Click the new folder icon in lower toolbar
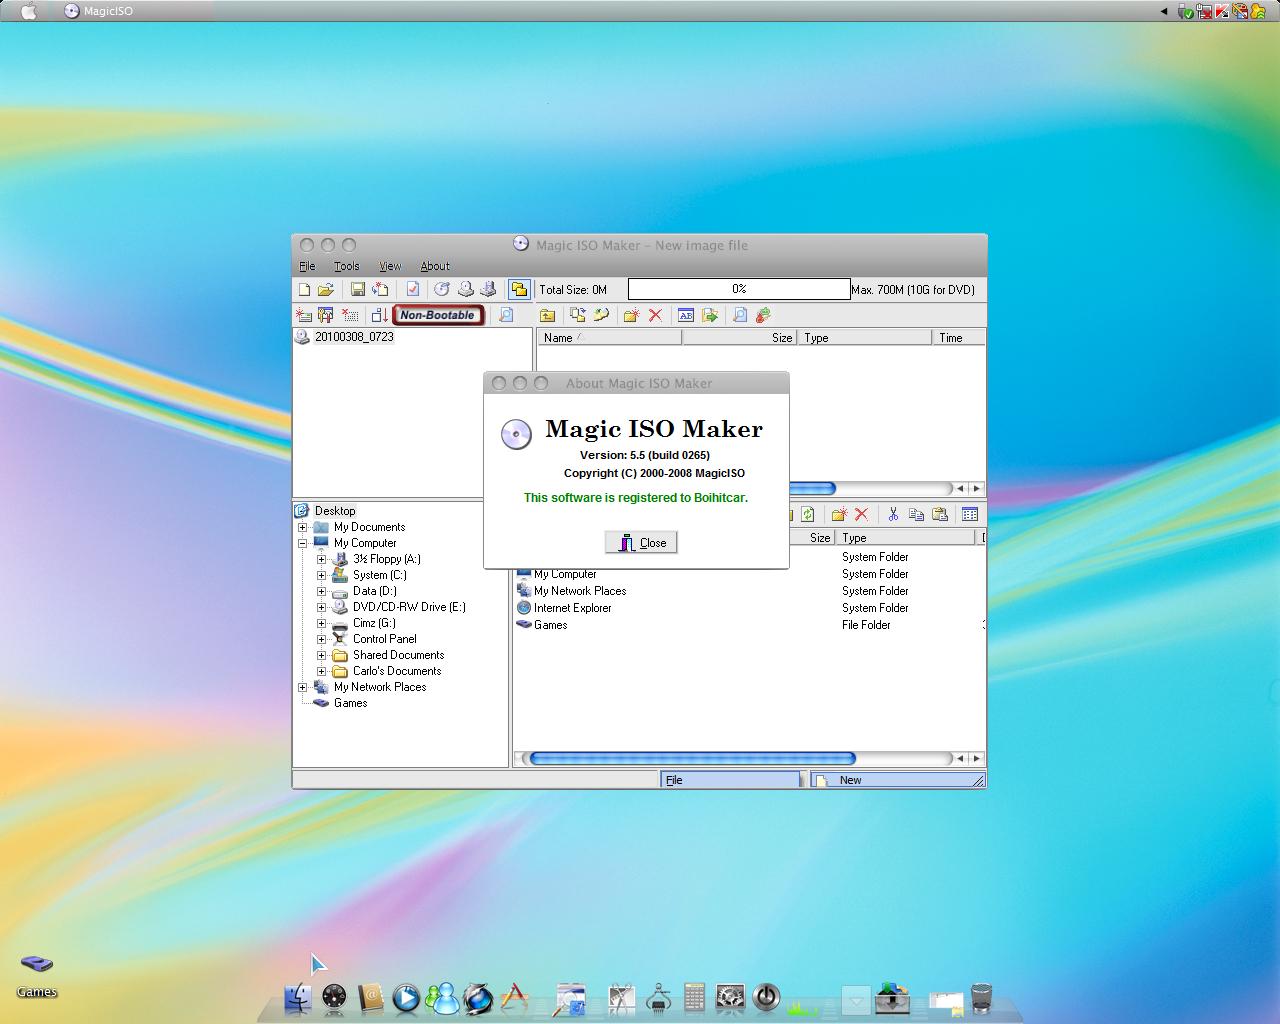Viewport: 1280px width, 1024px height. 839,514
